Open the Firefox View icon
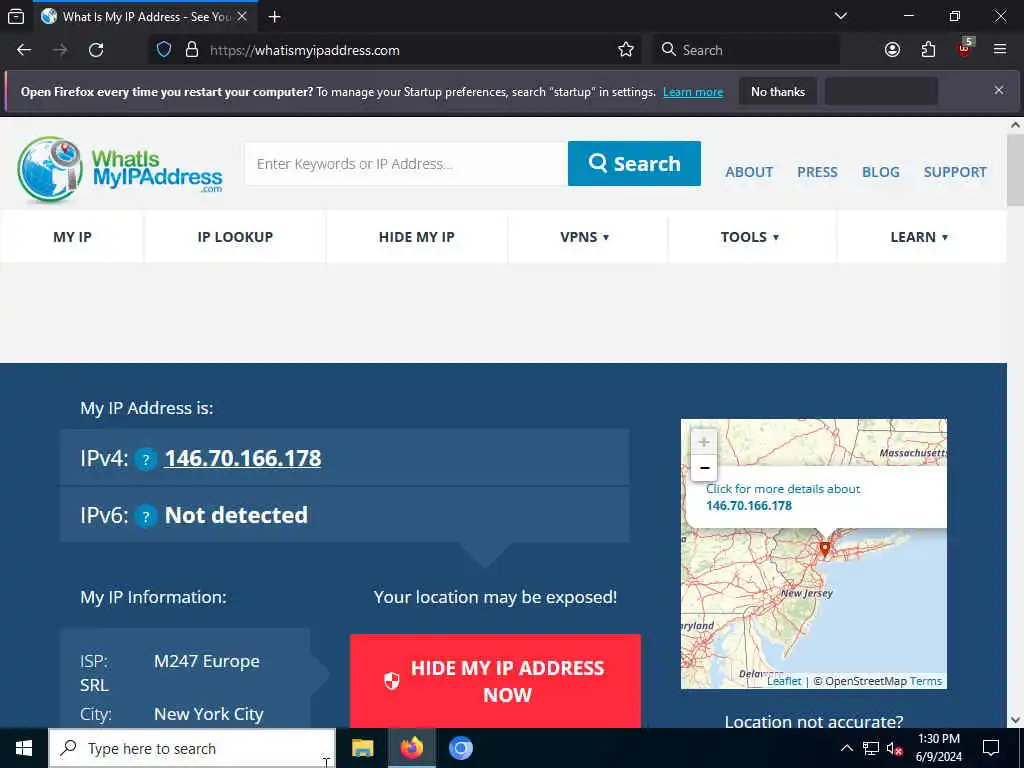This screenshot has width=1024, height=768. [16, 16]
